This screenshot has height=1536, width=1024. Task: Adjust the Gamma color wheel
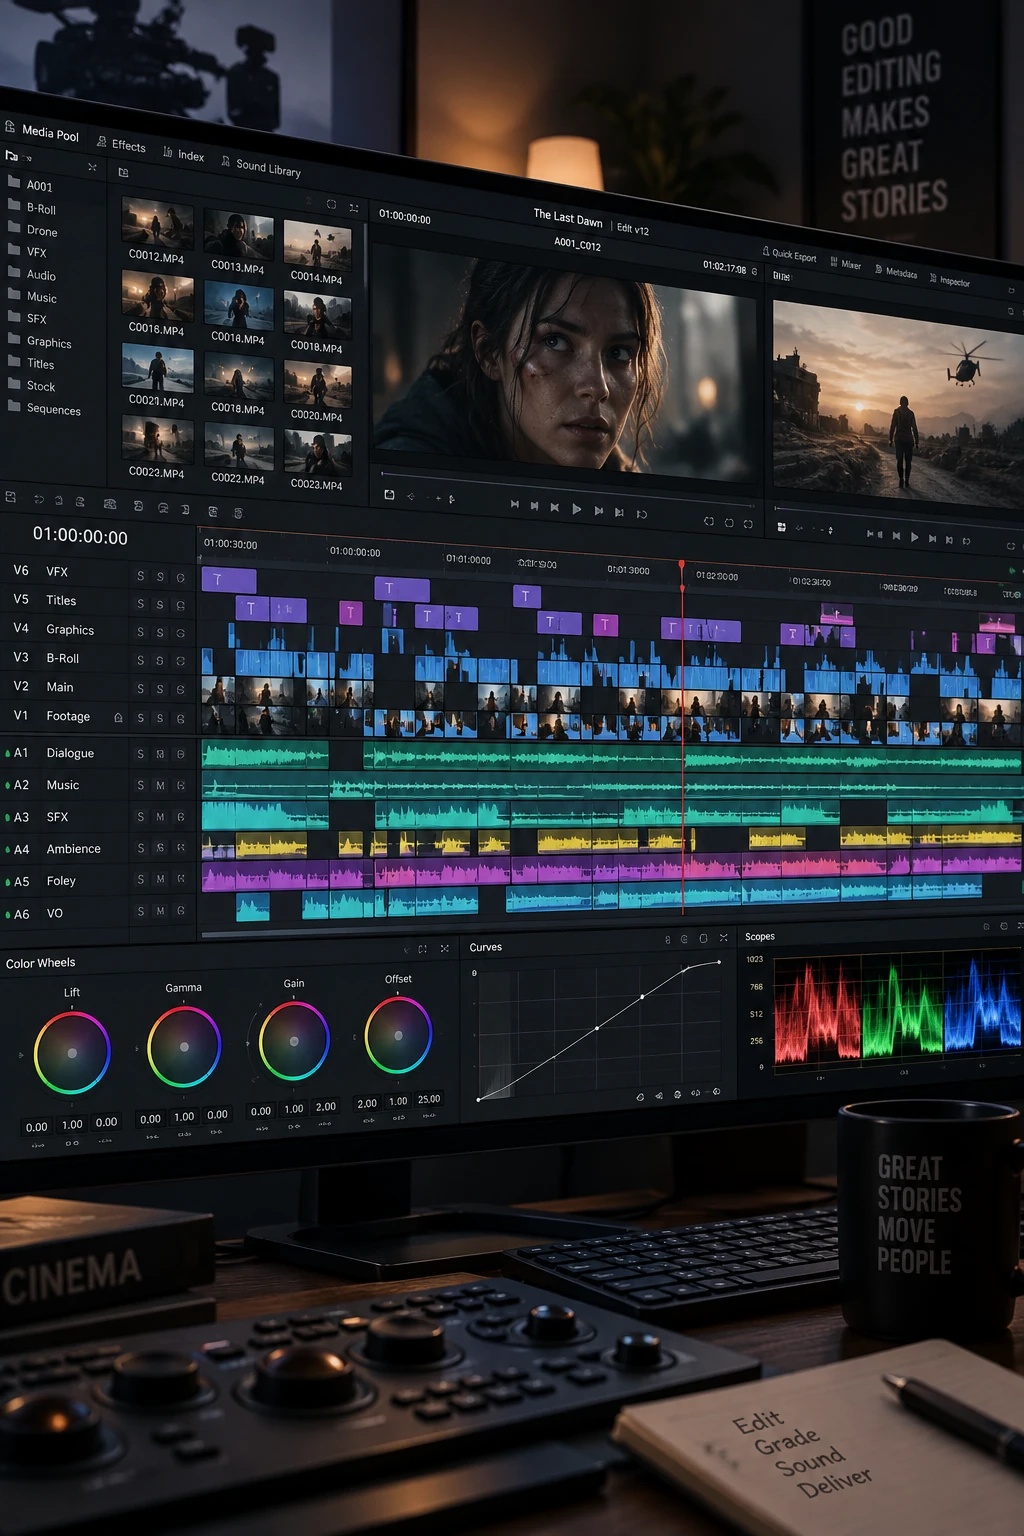(184, 1047)
